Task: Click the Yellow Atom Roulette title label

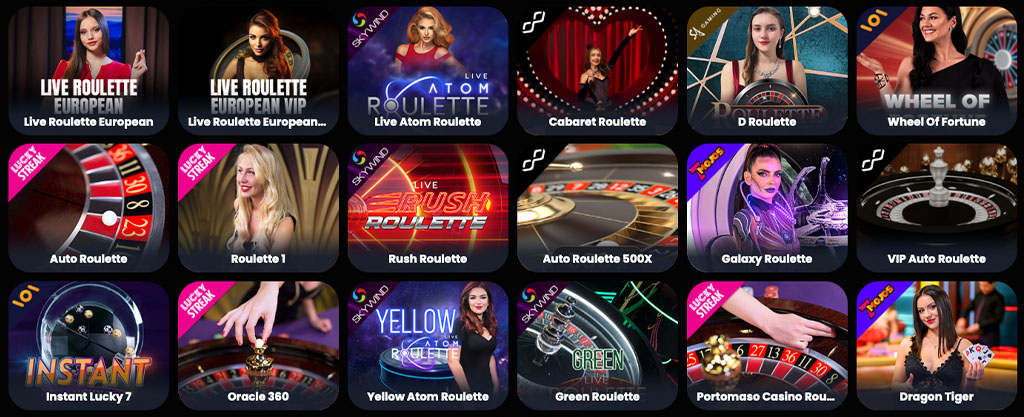Action: tap(428, 396)
